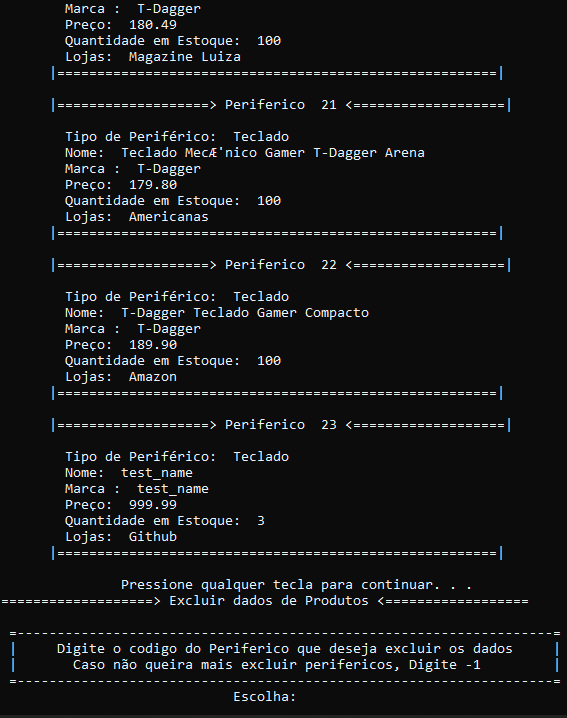Click the price 999.99
567x718 pixels.
[153, 505]
